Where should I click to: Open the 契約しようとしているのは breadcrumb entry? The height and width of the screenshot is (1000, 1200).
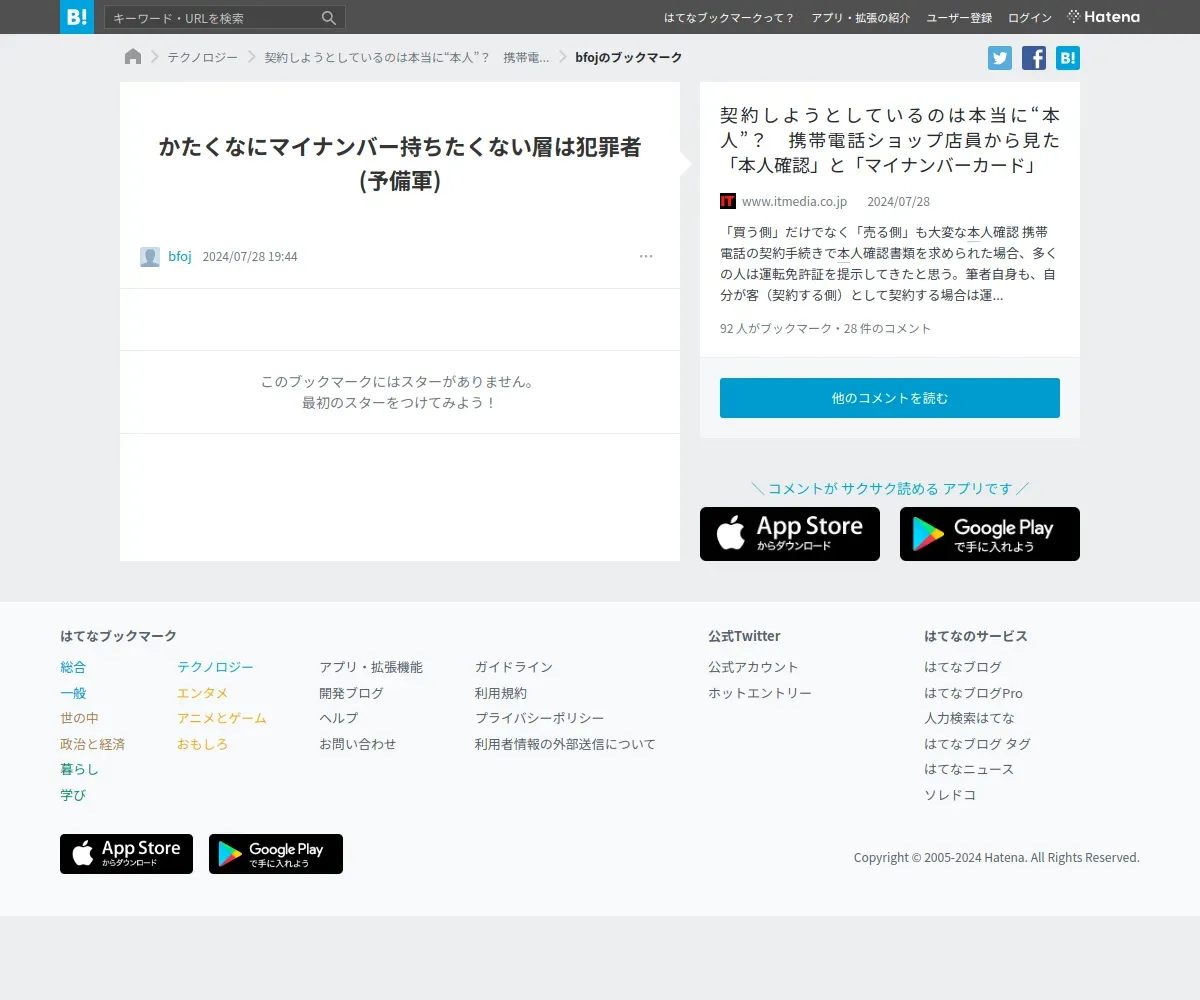coord(407,58)
